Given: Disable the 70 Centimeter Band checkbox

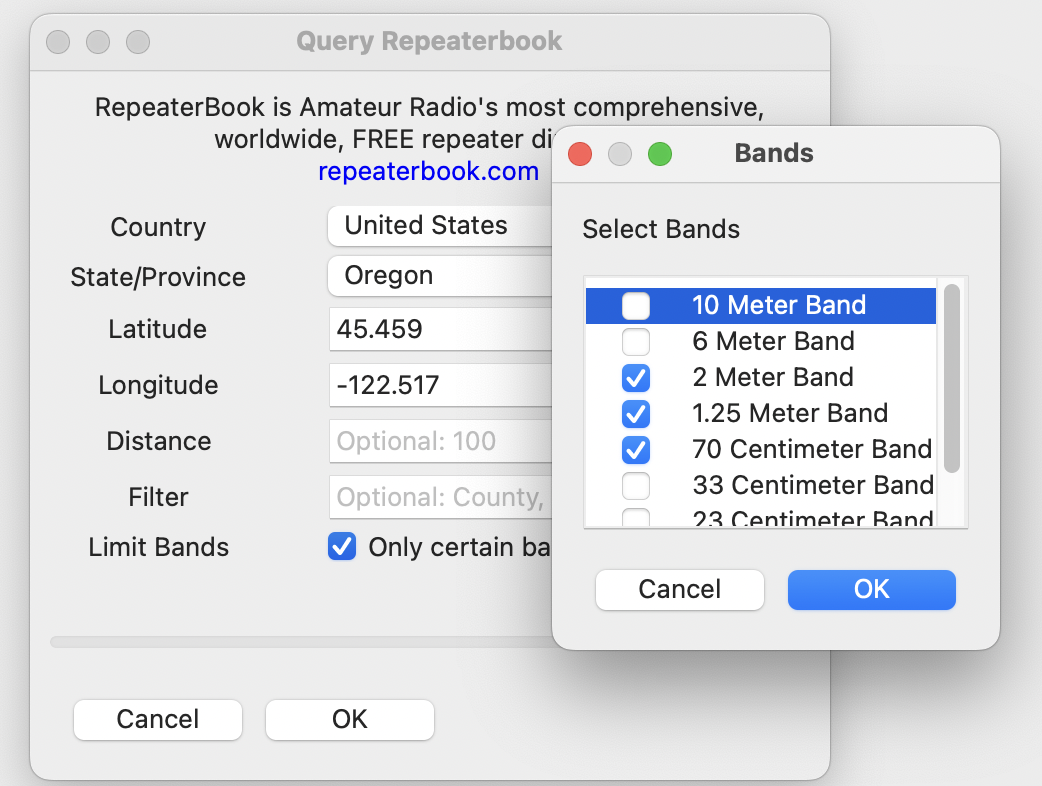Looking at the screenshot, I should [636, 449].
